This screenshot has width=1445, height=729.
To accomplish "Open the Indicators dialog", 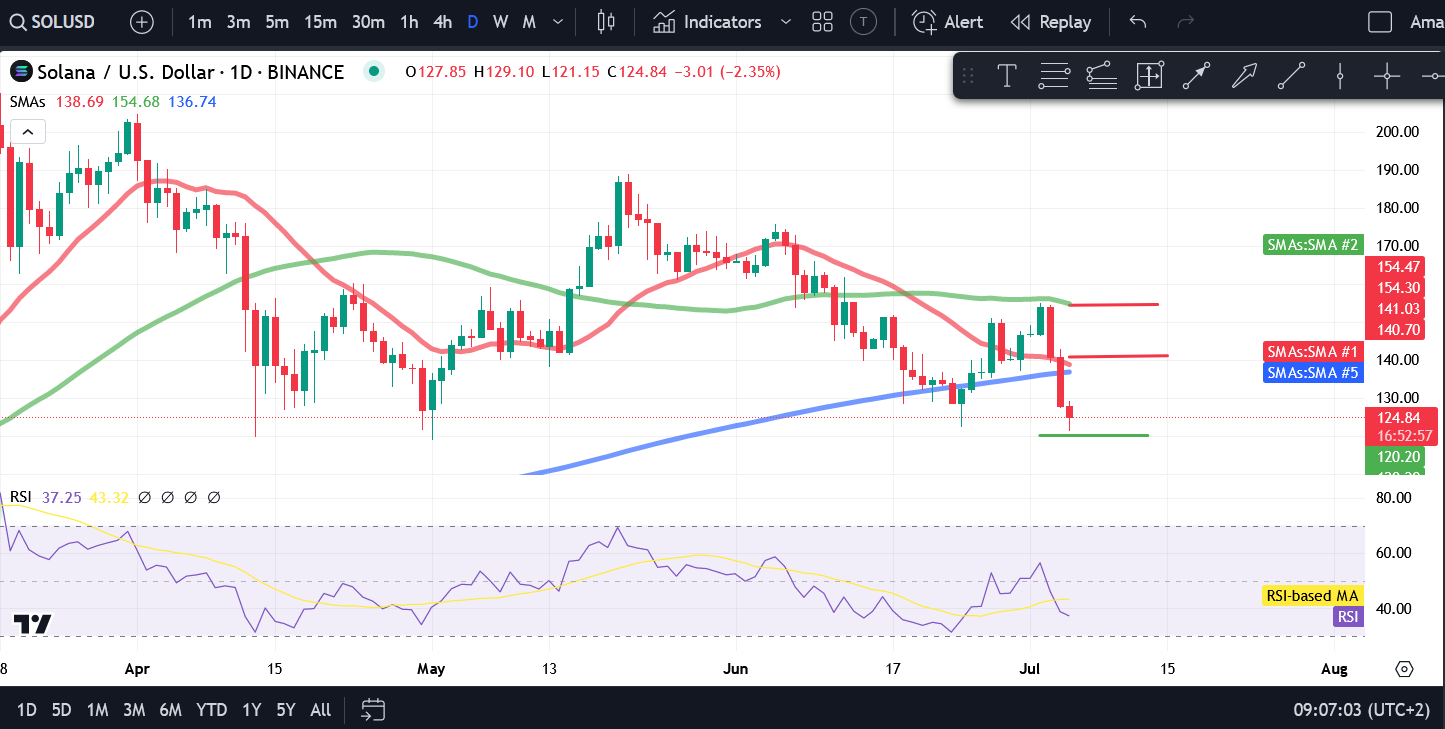I will pyautogui.click(x=707, y=22).
